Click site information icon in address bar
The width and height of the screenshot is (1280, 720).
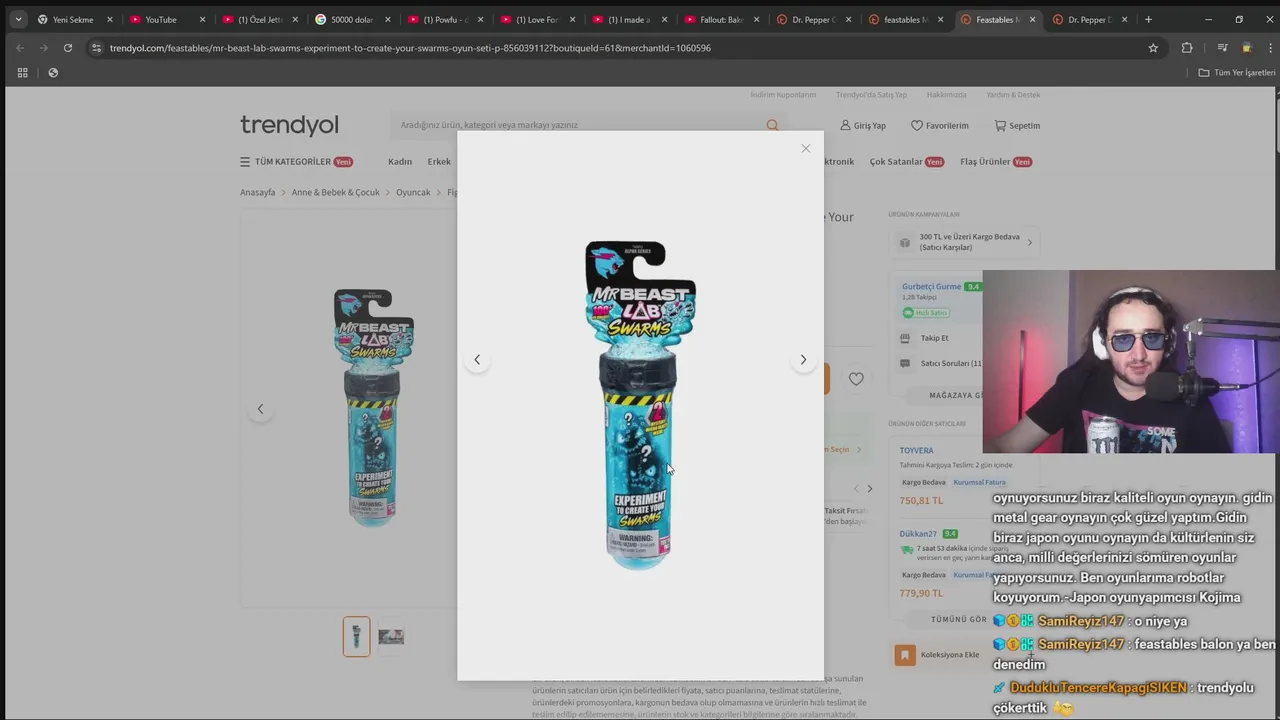pyautogui.click(x=96, y=48)
